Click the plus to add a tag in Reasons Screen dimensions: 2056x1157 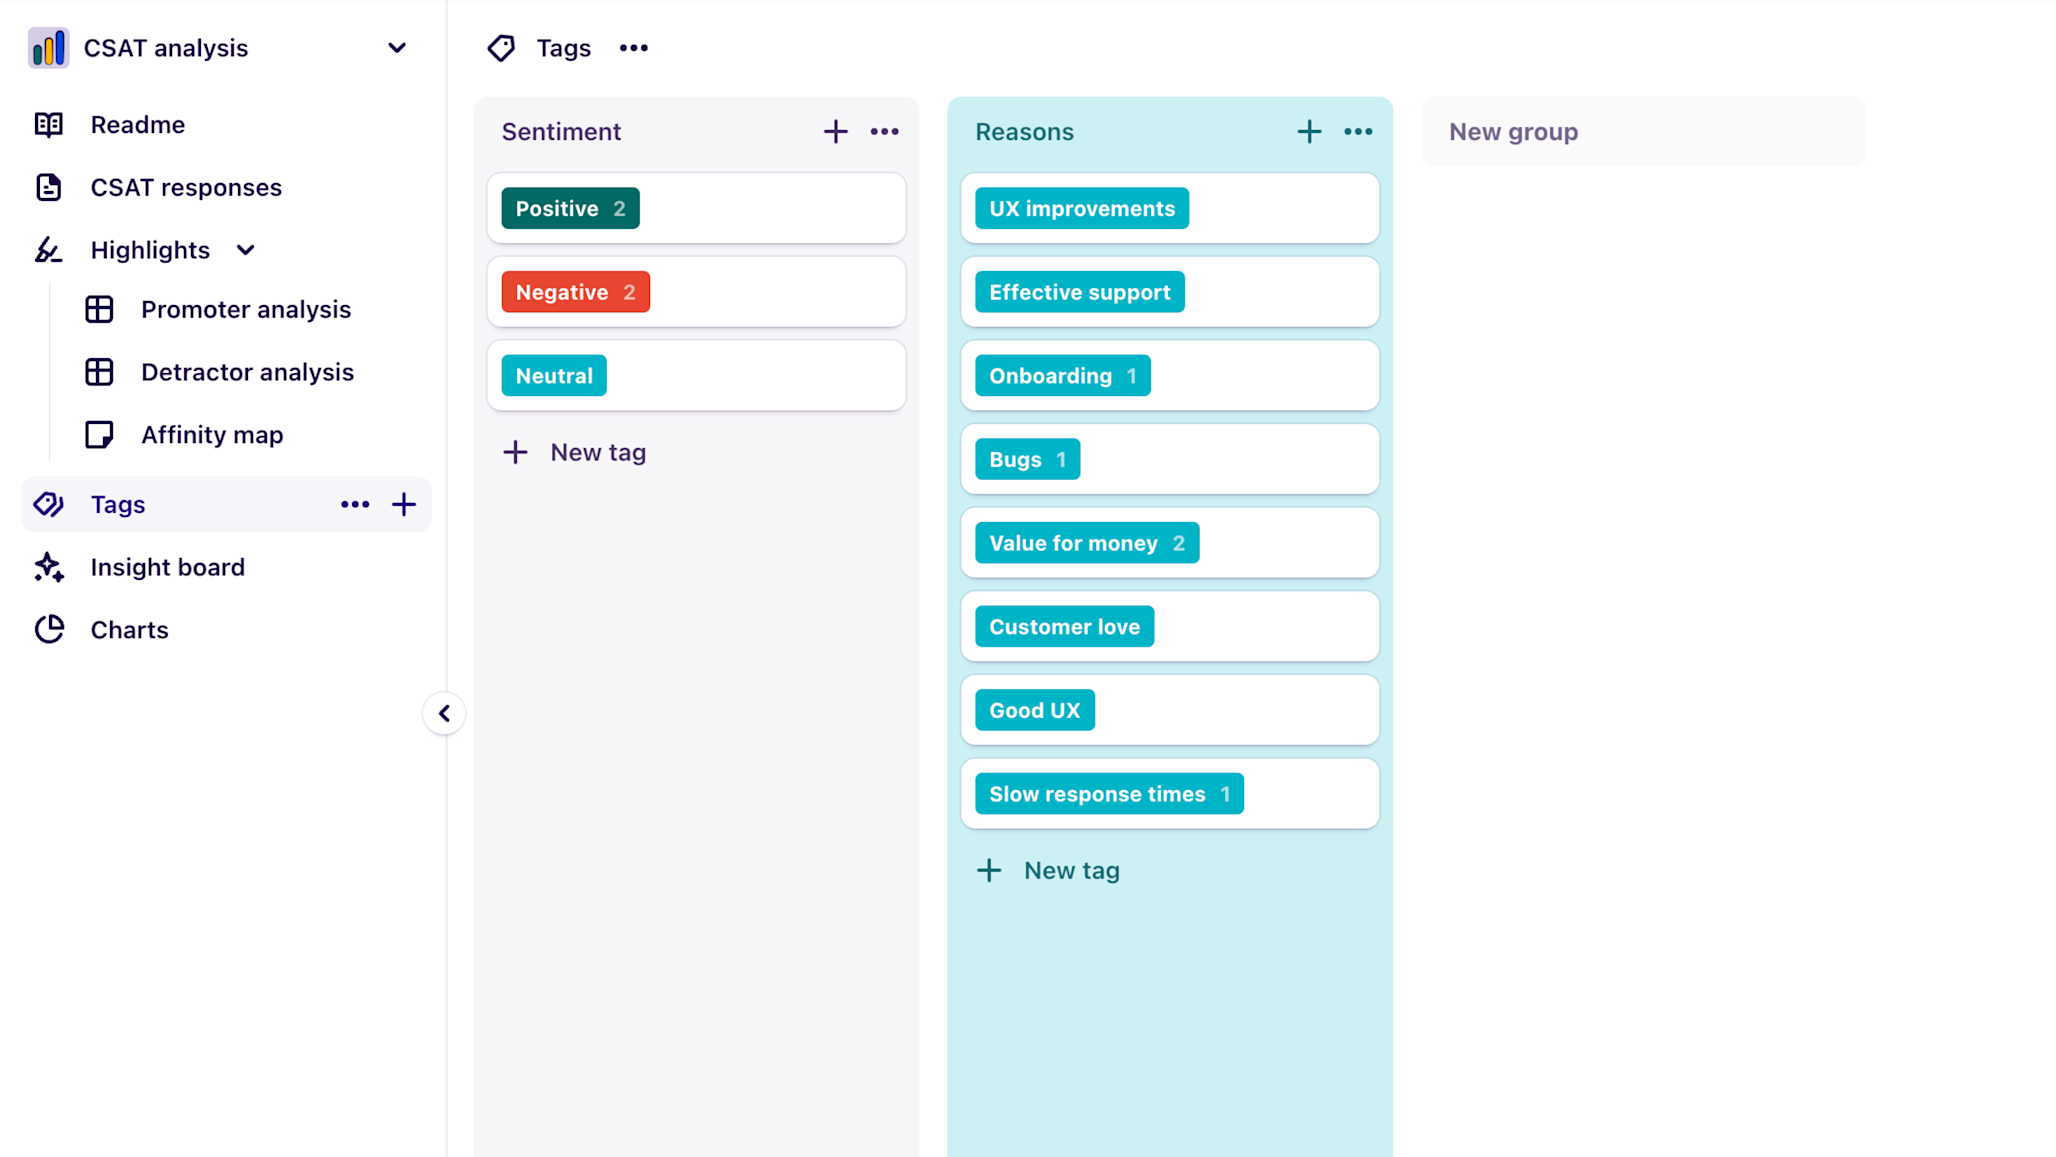tap(1309, 131)
